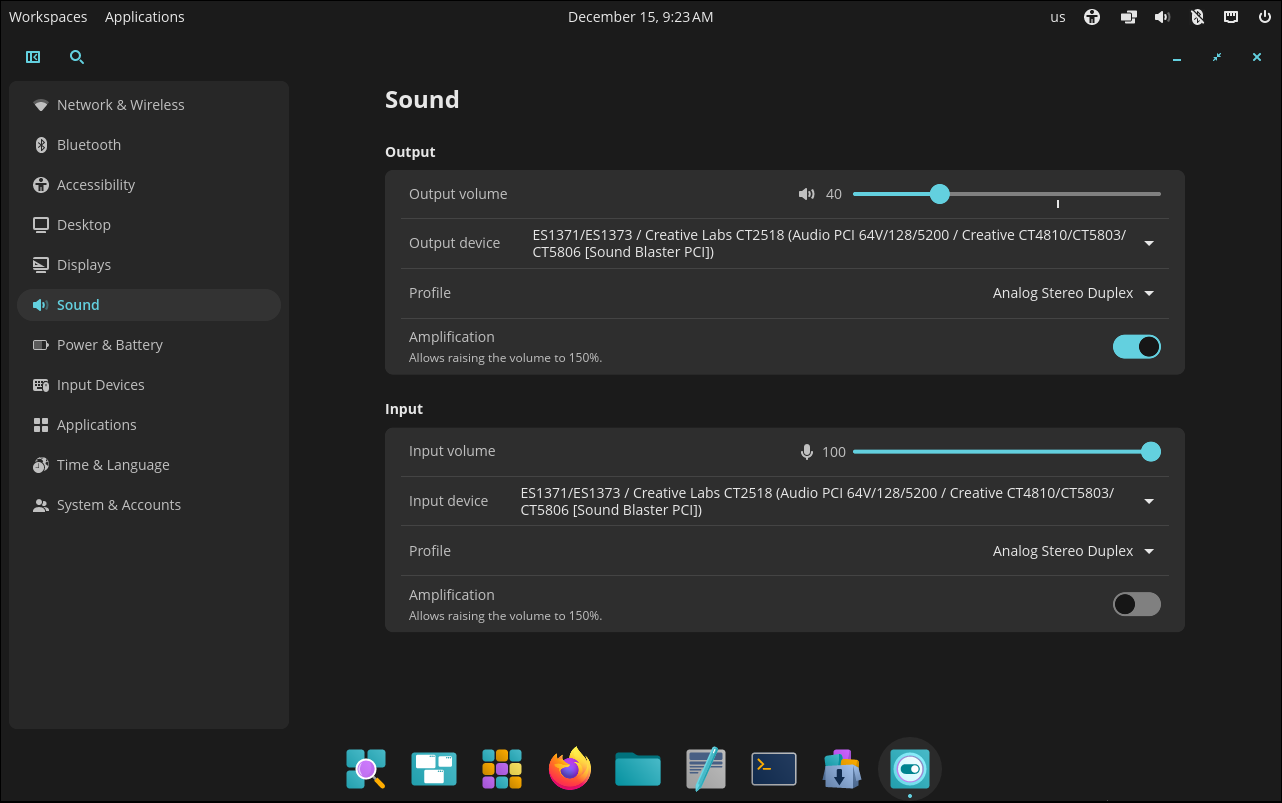Screen dimensions: 1282x803
Task: Open the software store from the dock
Action: pyautogui.click(x=841, y=768)
